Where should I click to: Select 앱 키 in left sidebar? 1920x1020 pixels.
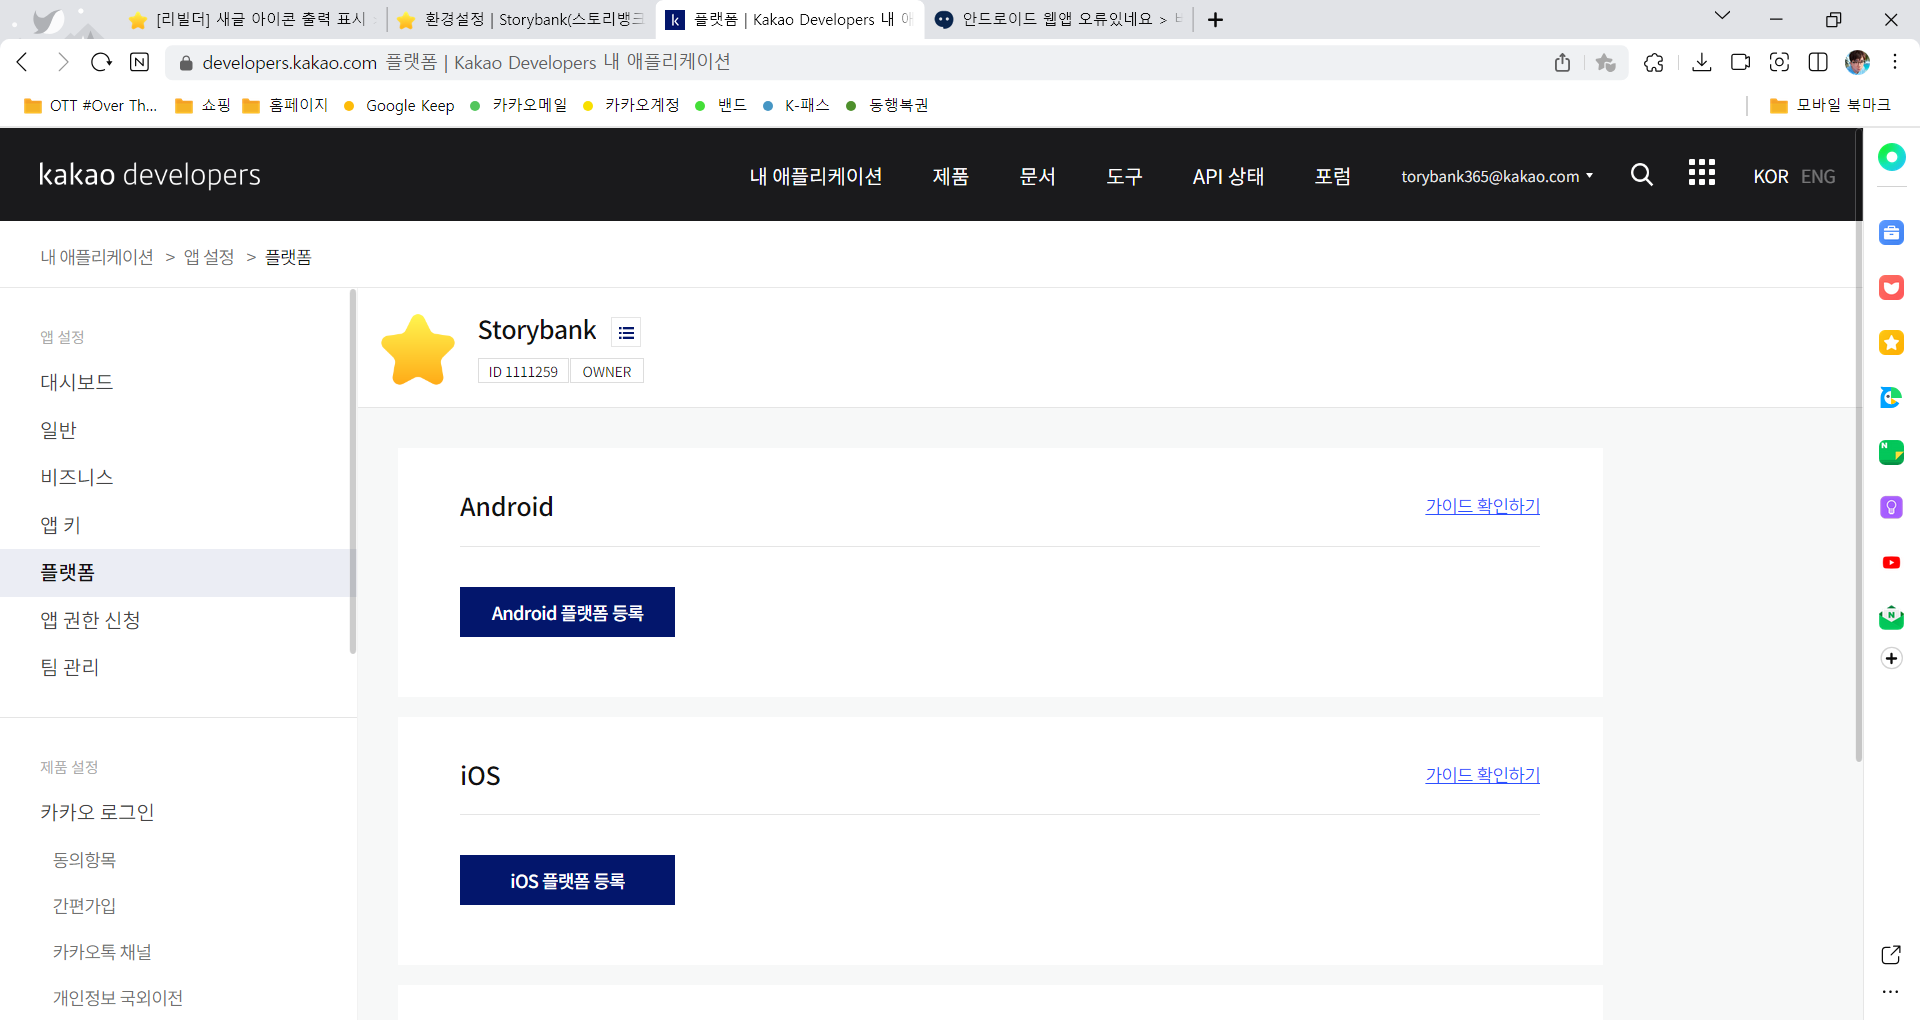pyautogui.click(x=60, y=525)
